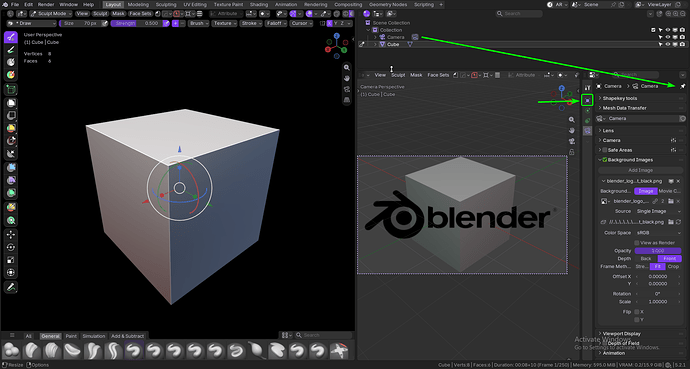Switch to the Modeling workspace tab

(x=138, y=4)
